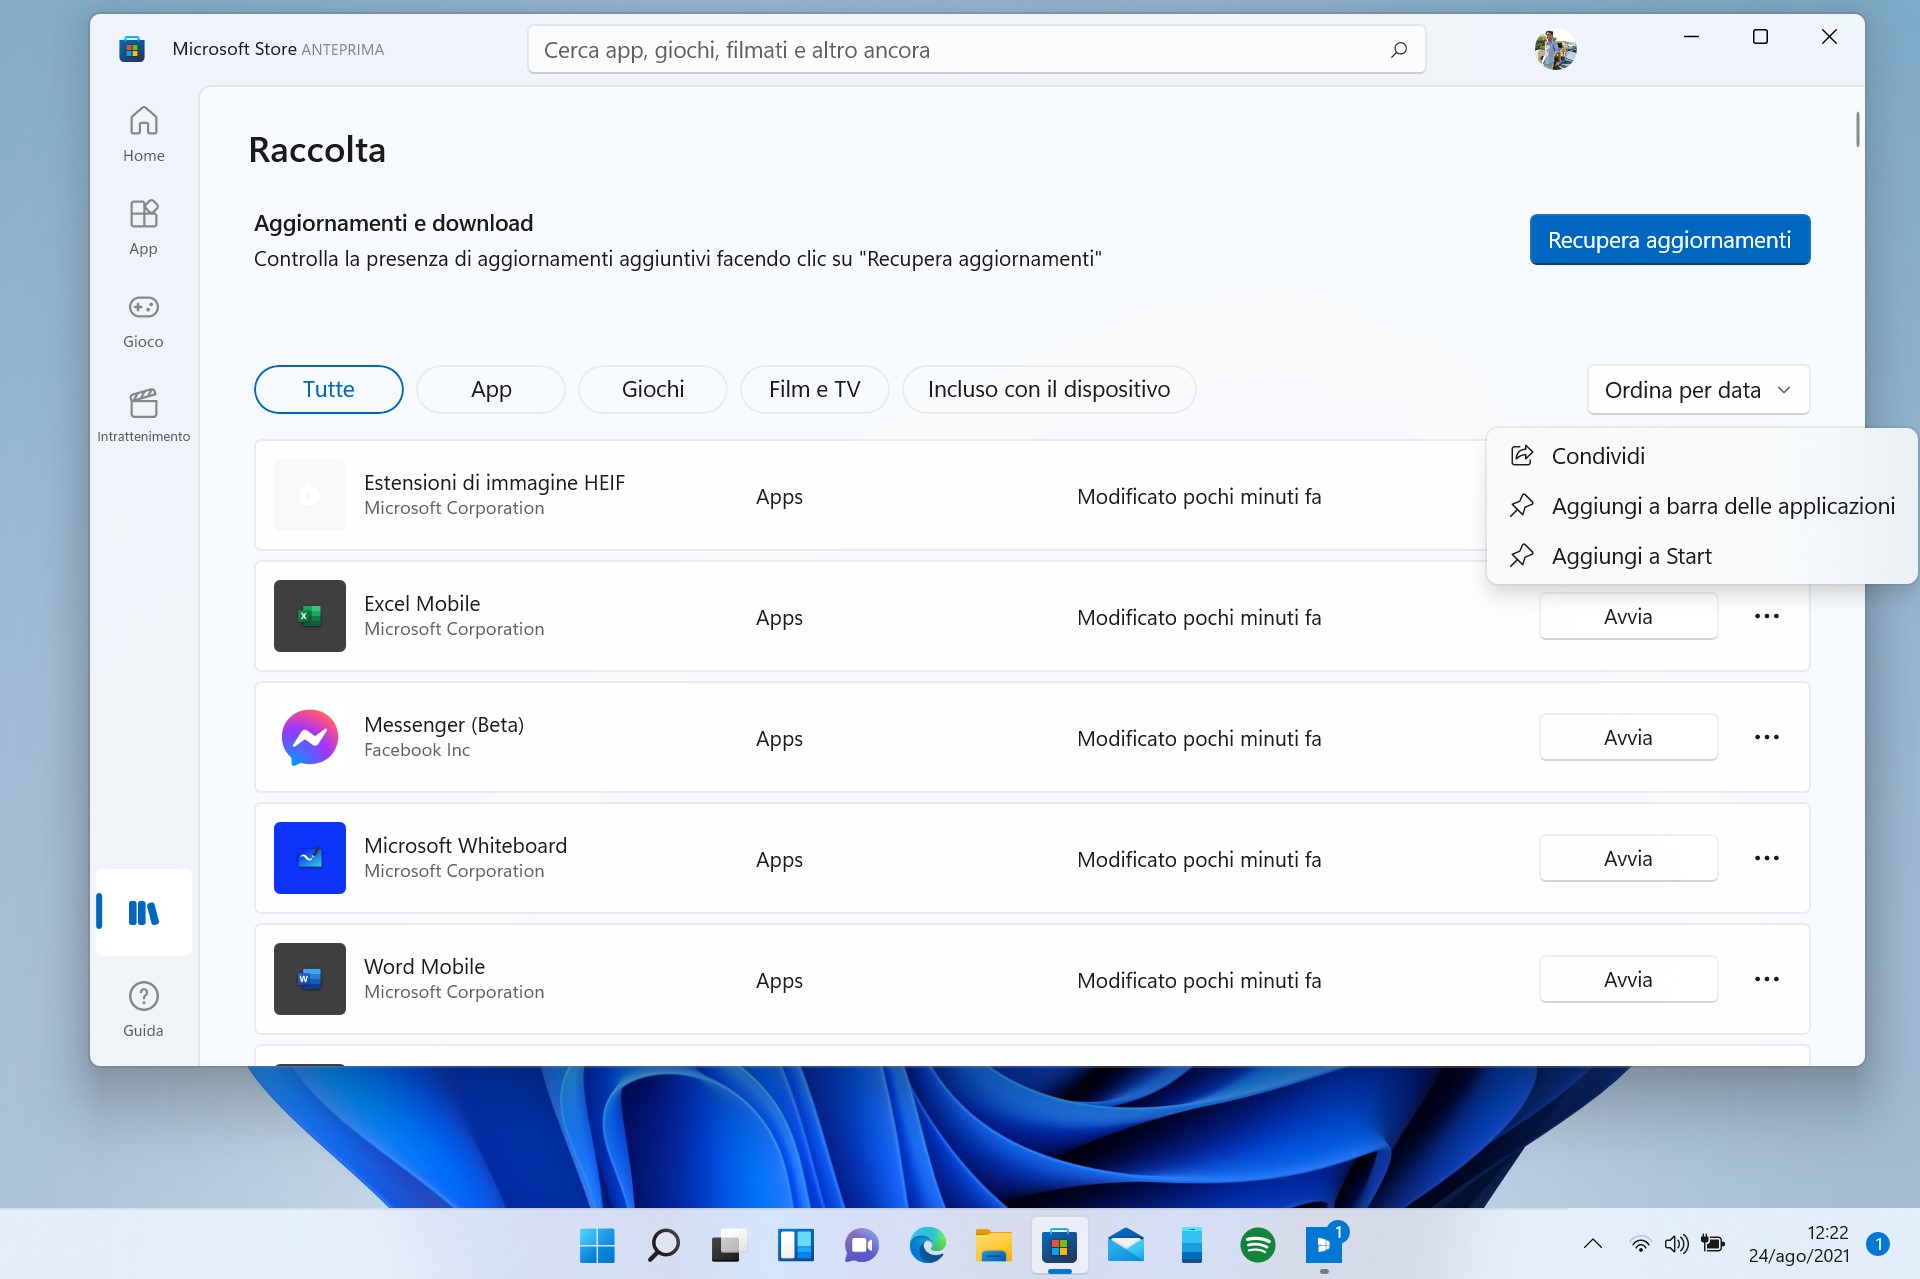Open more options for Messenger (Beta)

tap(1767, 737)
